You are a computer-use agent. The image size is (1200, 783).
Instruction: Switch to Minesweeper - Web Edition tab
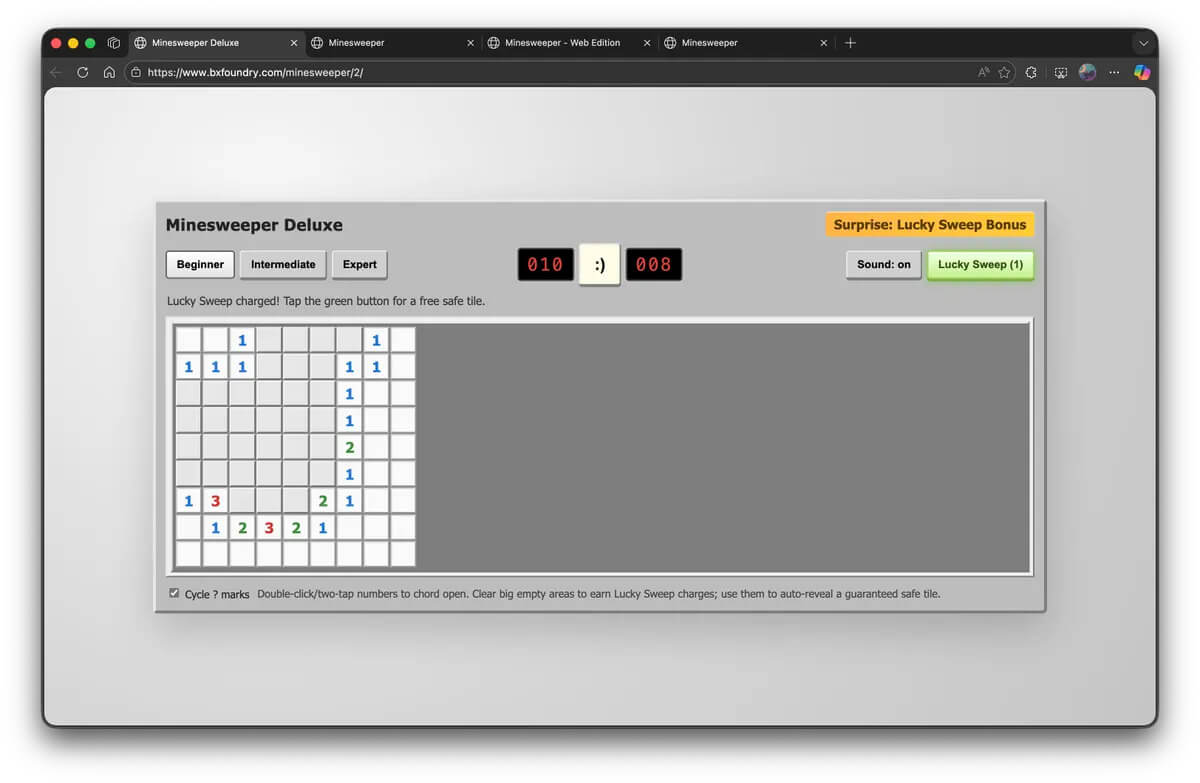tap(562, 43)
